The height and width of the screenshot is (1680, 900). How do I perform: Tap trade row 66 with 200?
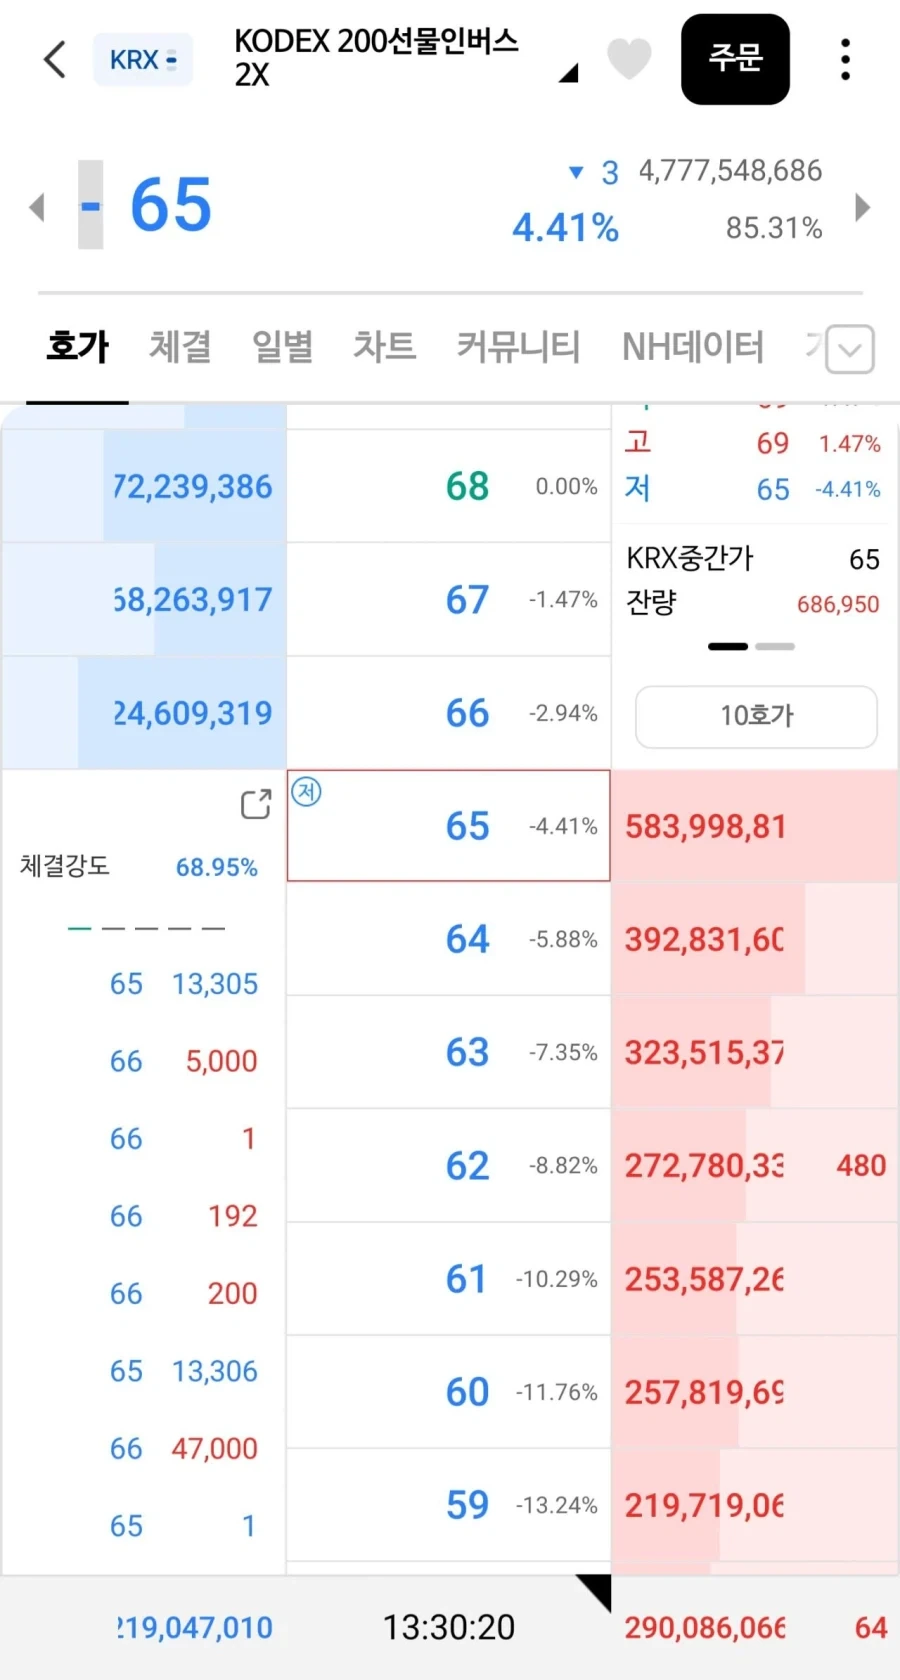pos(184,1293)
